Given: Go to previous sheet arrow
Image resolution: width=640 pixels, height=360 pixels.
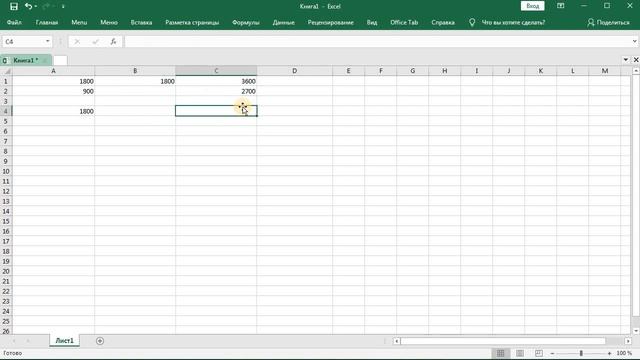Looking at the screenshot, I should 13,341.
